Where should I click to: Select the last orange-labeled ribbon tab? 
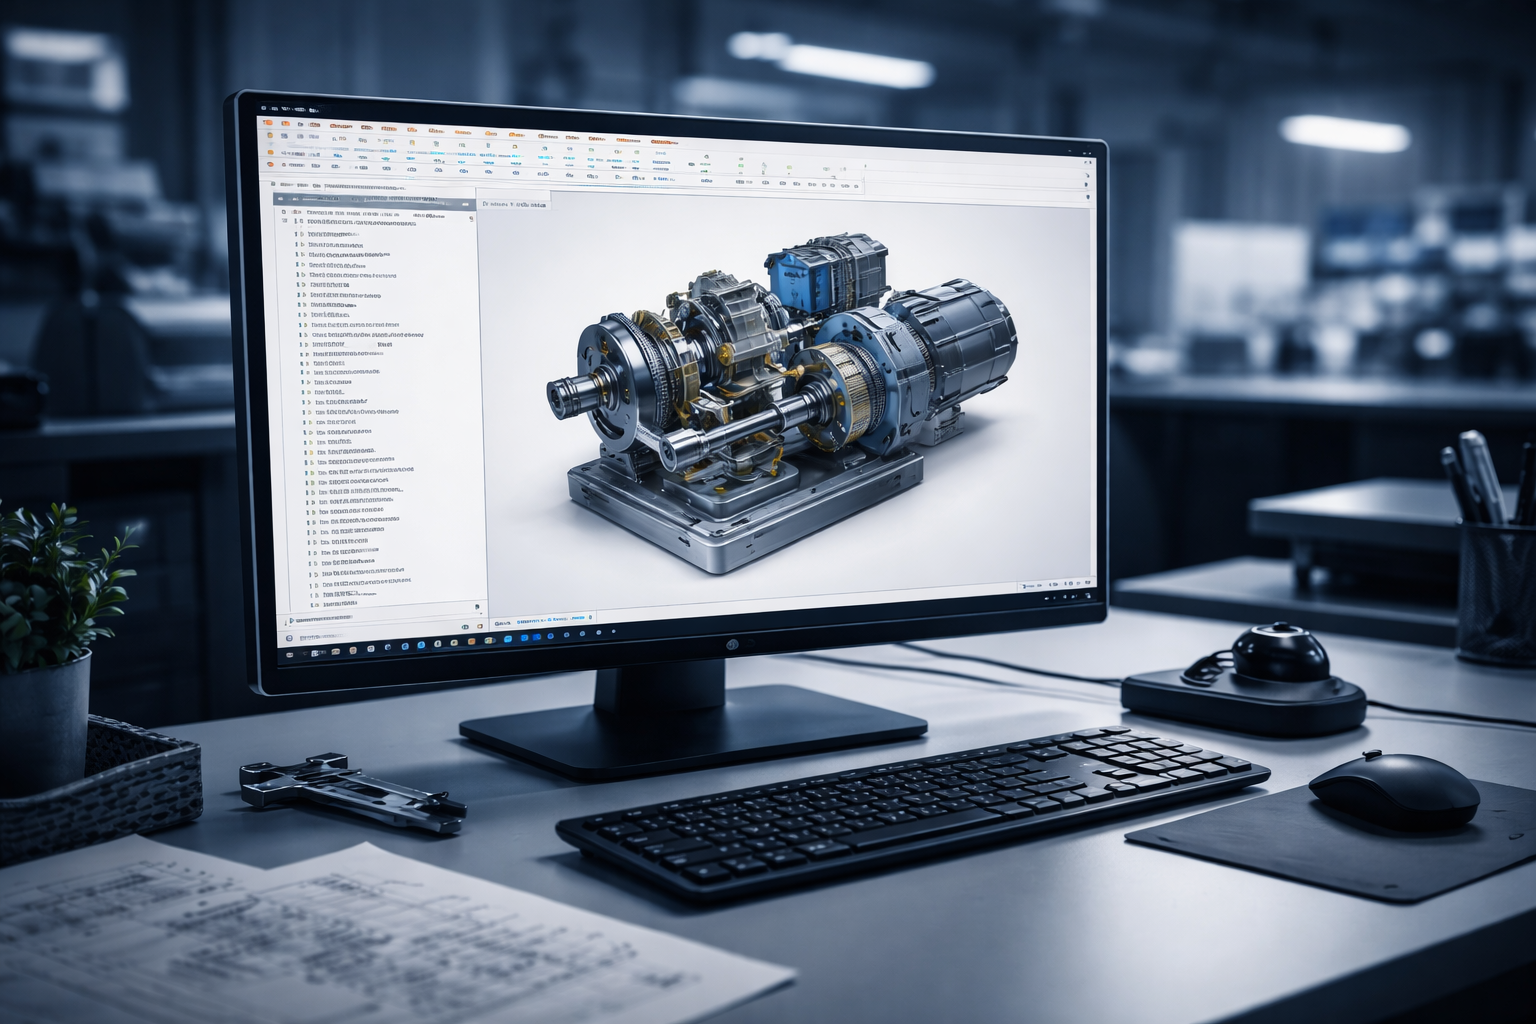pyautogui.click(x=662, y=142)
